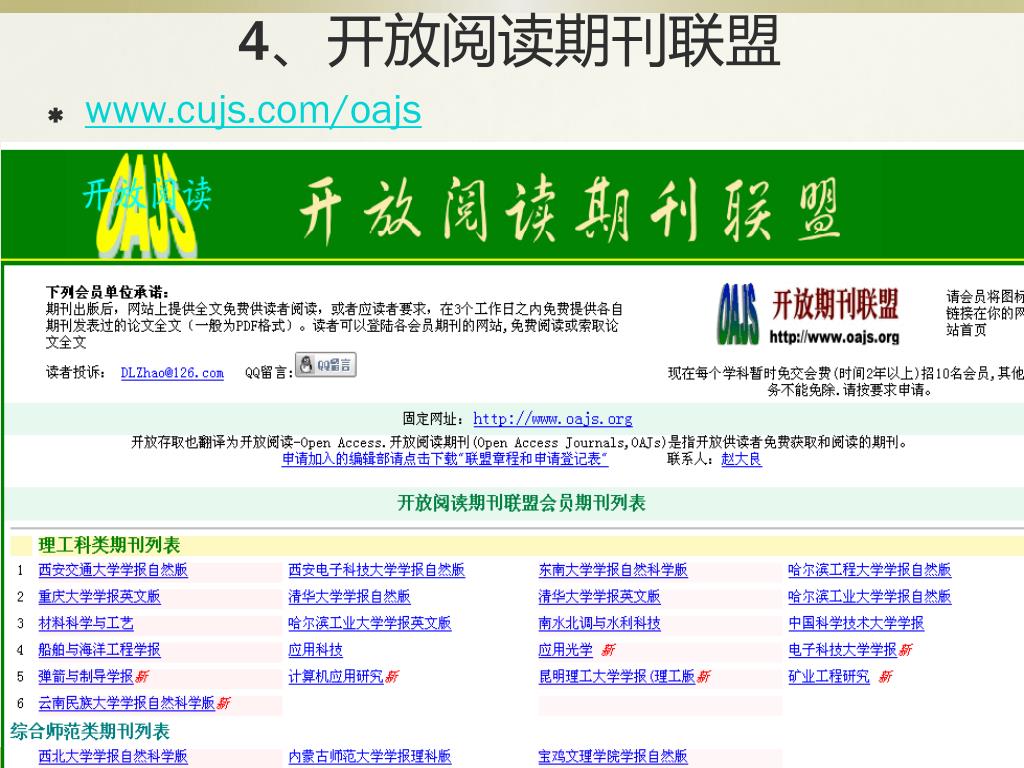Open 电子科技大学学报 journal link
1024x768 pixels.
click(x=842, y=650)
